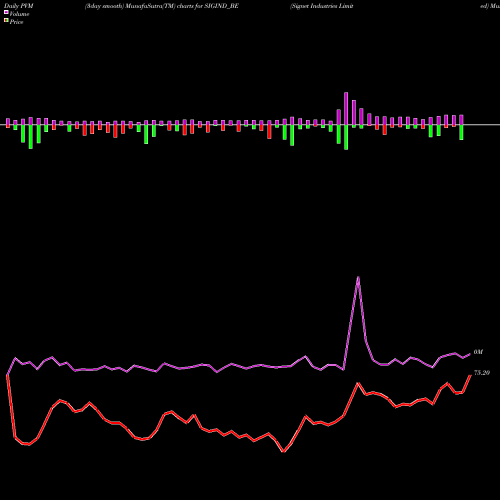Click the 'Price' legend label
The image size is (500, 500).
(x=16, y=22)
